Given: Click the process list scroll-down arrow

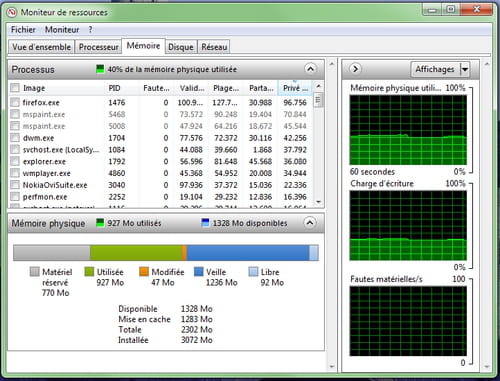Looking at the screenshot, I should (x=318, y=202).
